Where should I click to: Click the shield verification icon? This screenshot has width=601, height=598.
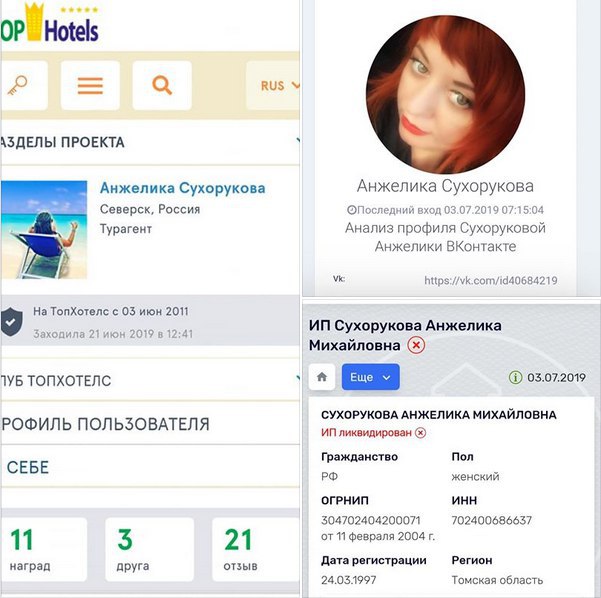[x=11, y=322]
